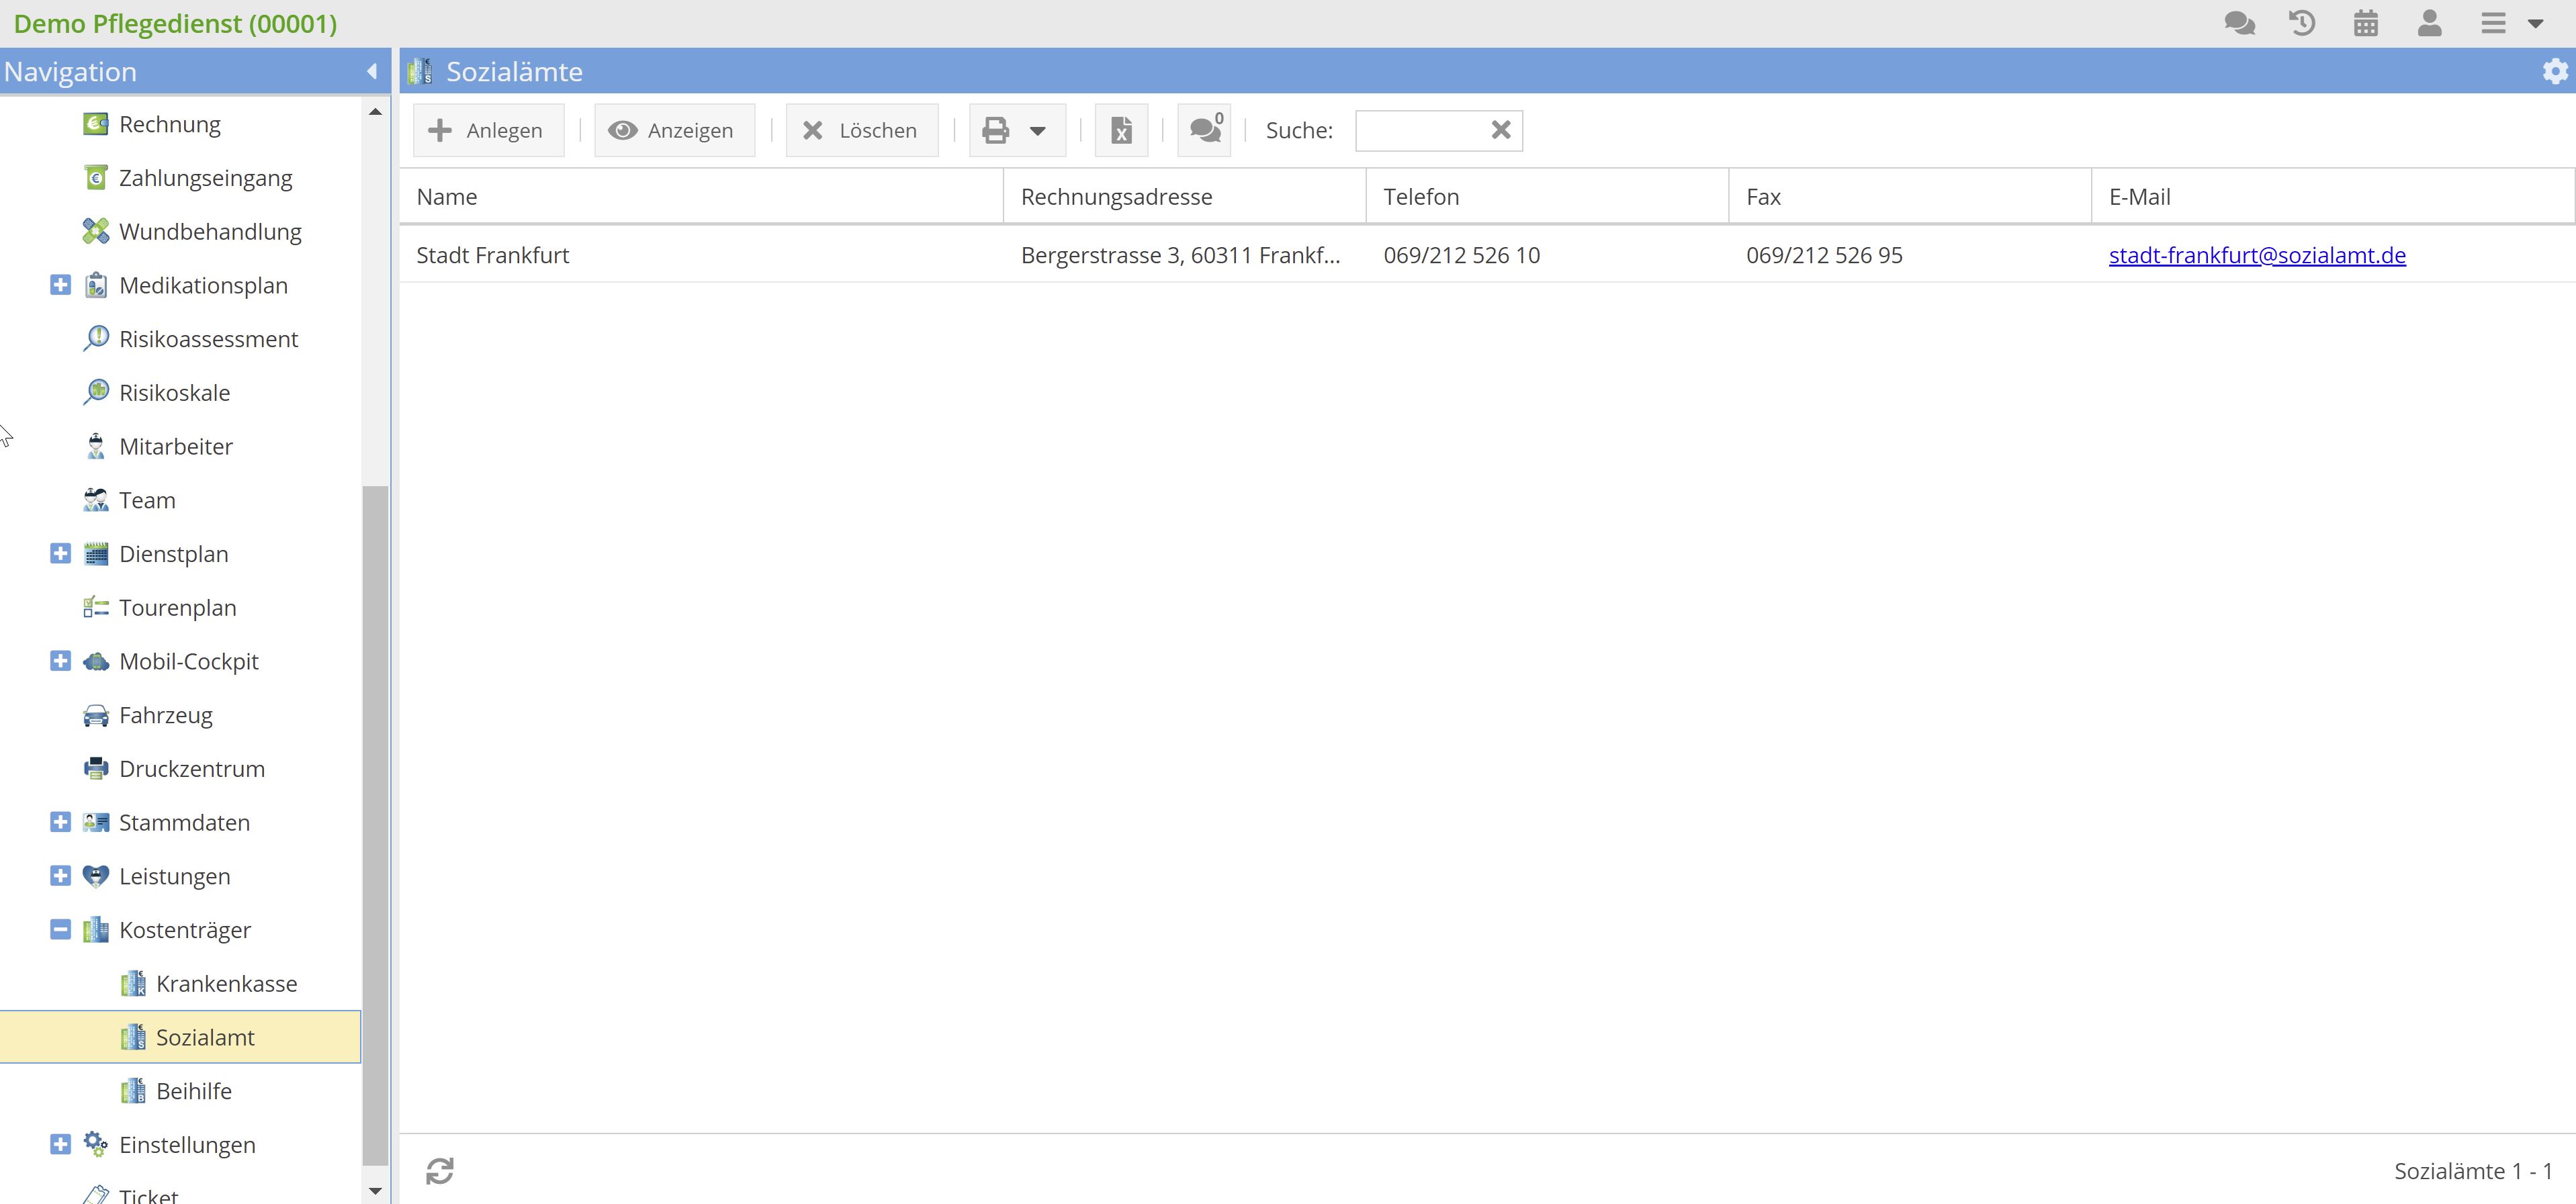Viewport: 2576px width, 1204px height.
Task: Open the hamburger main menu dropdown
Action: pyautogui.click(x=2511, y=23)
